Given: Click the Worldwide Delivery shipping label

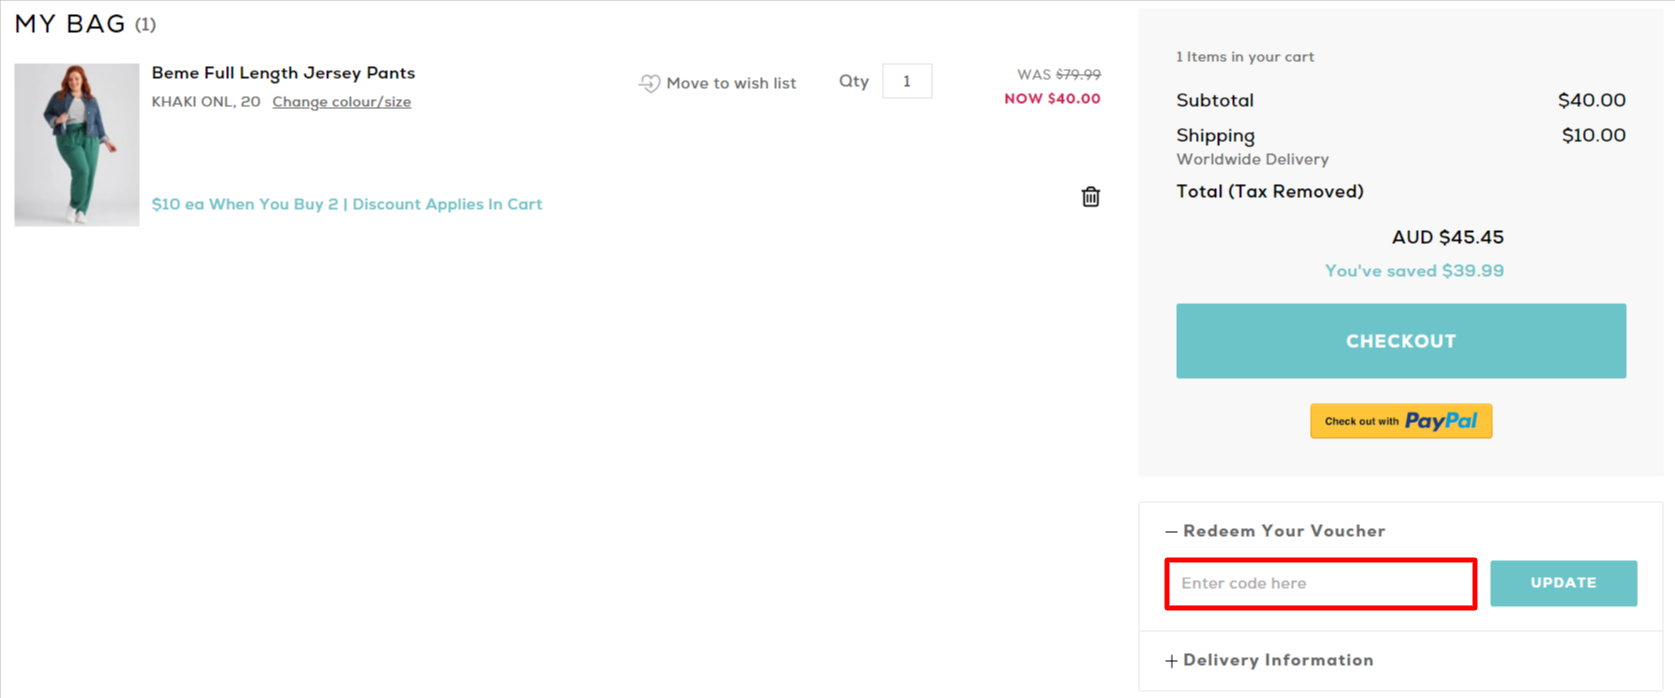Looking at the screenshot, I should (x=1252, y=160).
